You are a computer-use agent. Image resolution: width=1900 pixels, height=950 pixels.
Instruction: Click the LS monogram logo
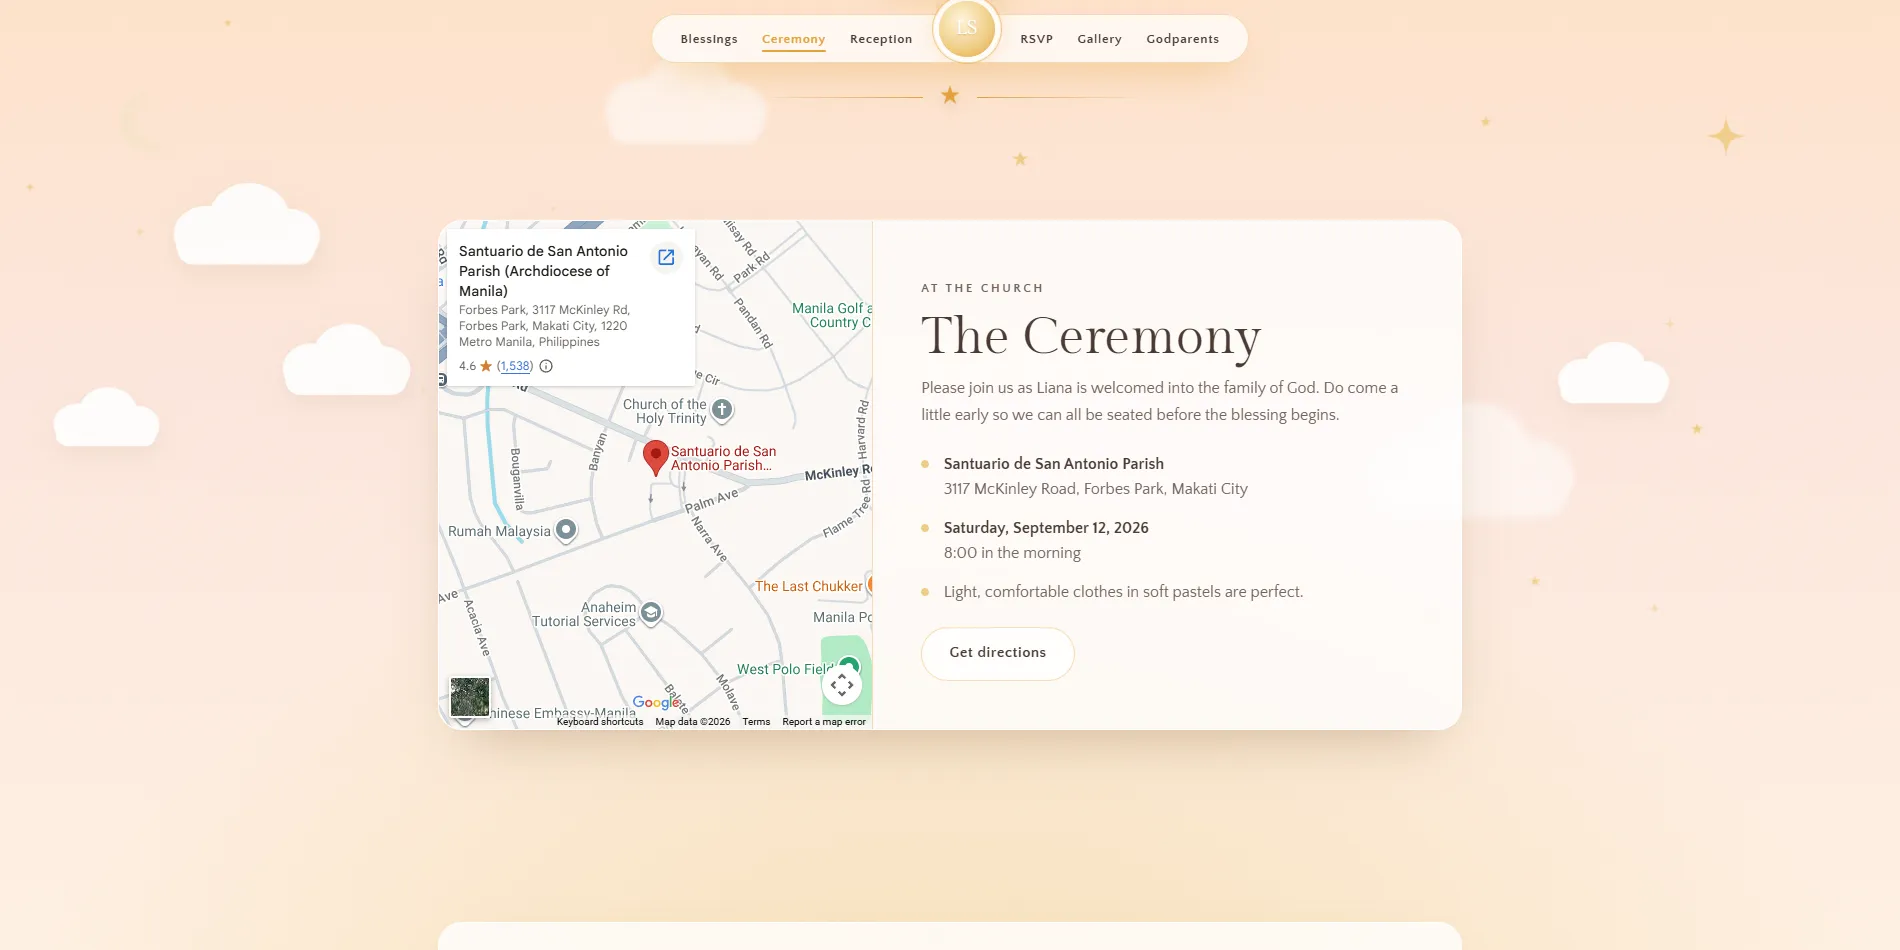click(966, 28)
